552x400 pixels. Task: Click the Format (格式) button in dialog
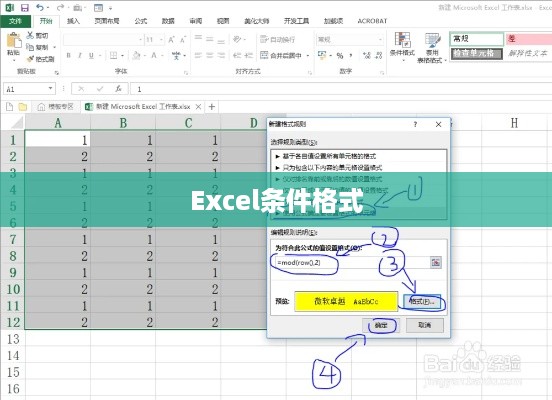click(422, 301)
